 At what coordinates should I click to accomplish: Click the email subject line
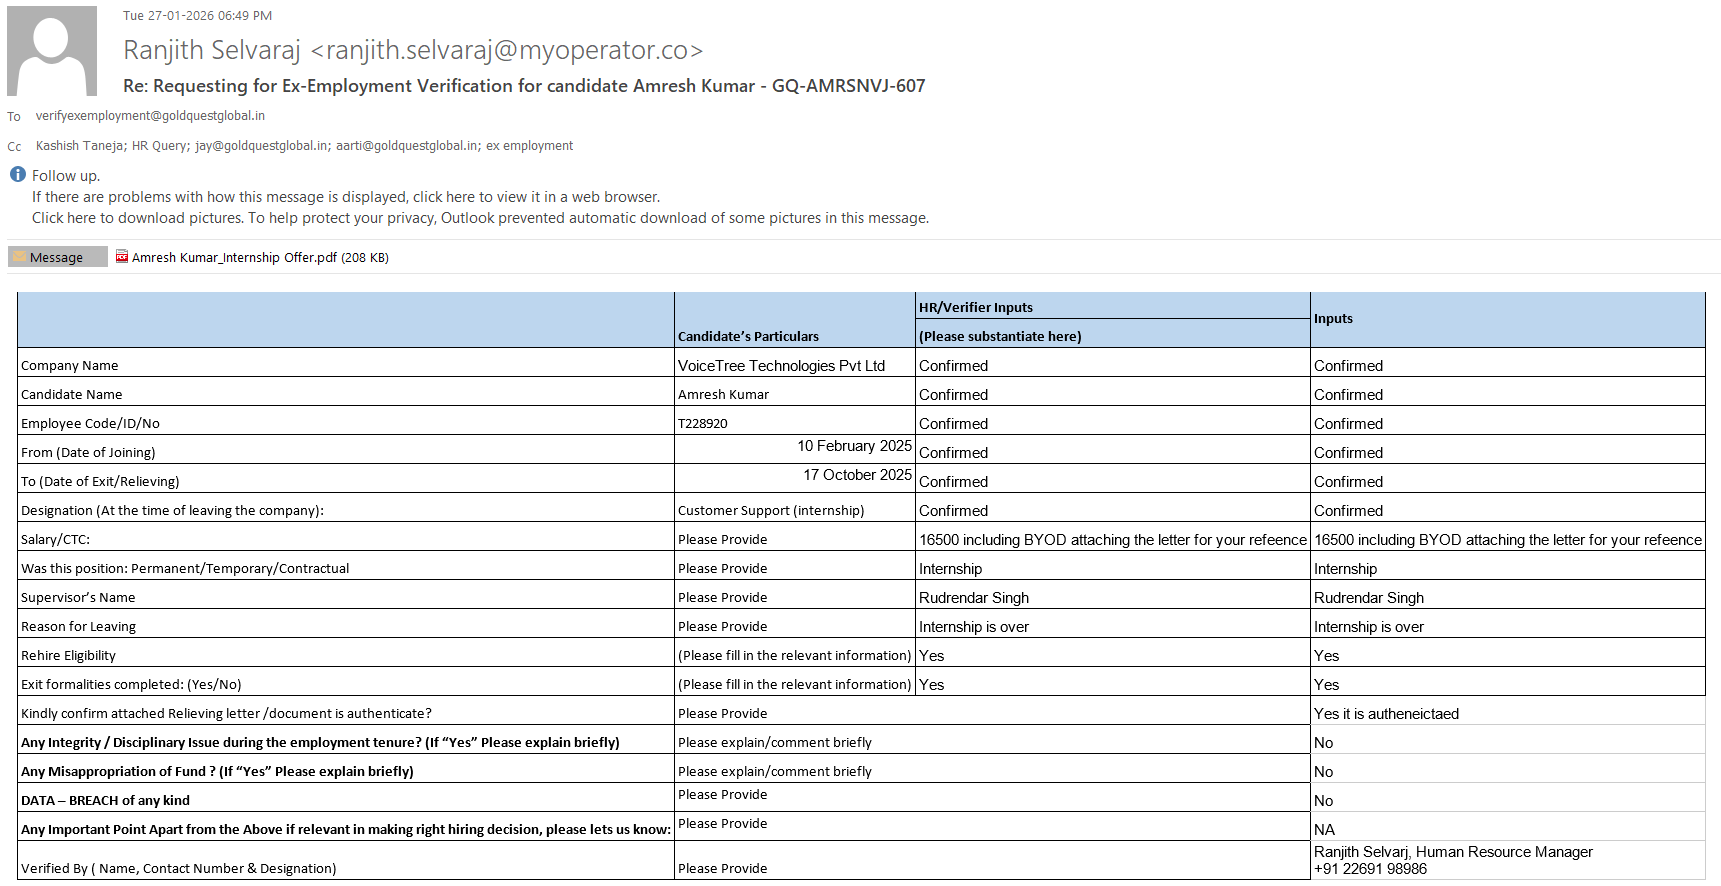coord(524,86)
